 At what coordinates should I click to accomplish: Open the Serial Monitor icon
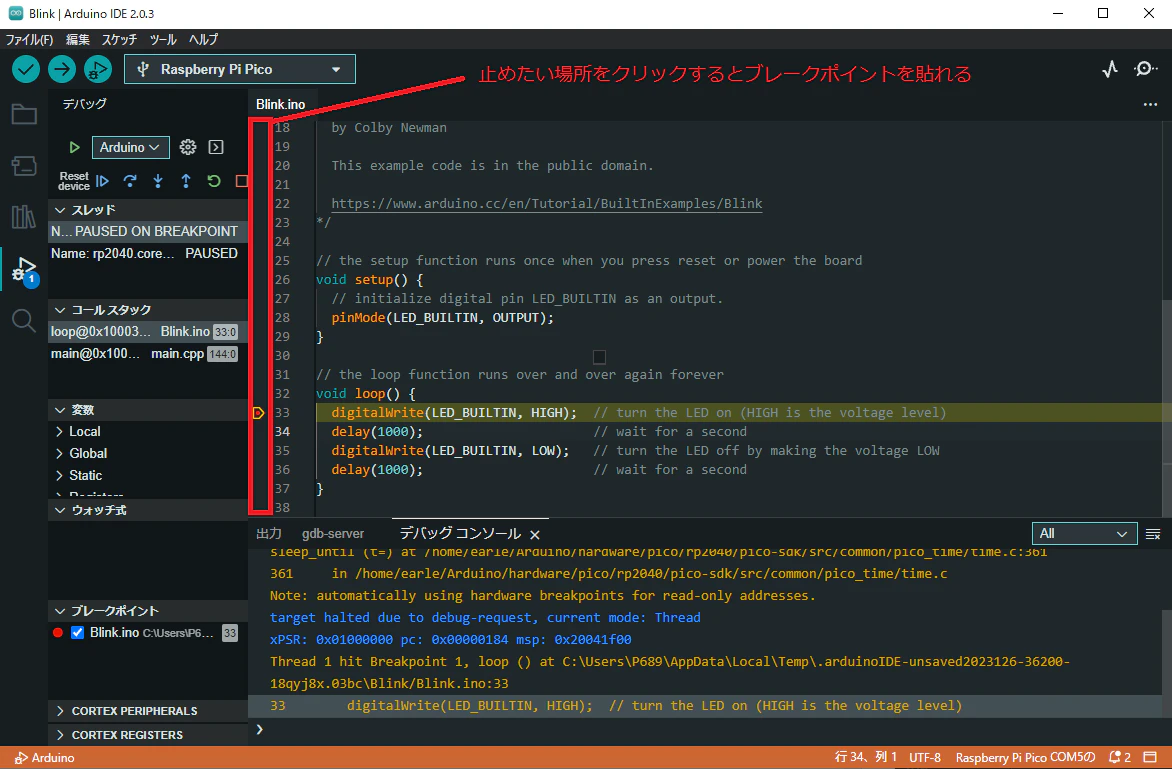1146,69
